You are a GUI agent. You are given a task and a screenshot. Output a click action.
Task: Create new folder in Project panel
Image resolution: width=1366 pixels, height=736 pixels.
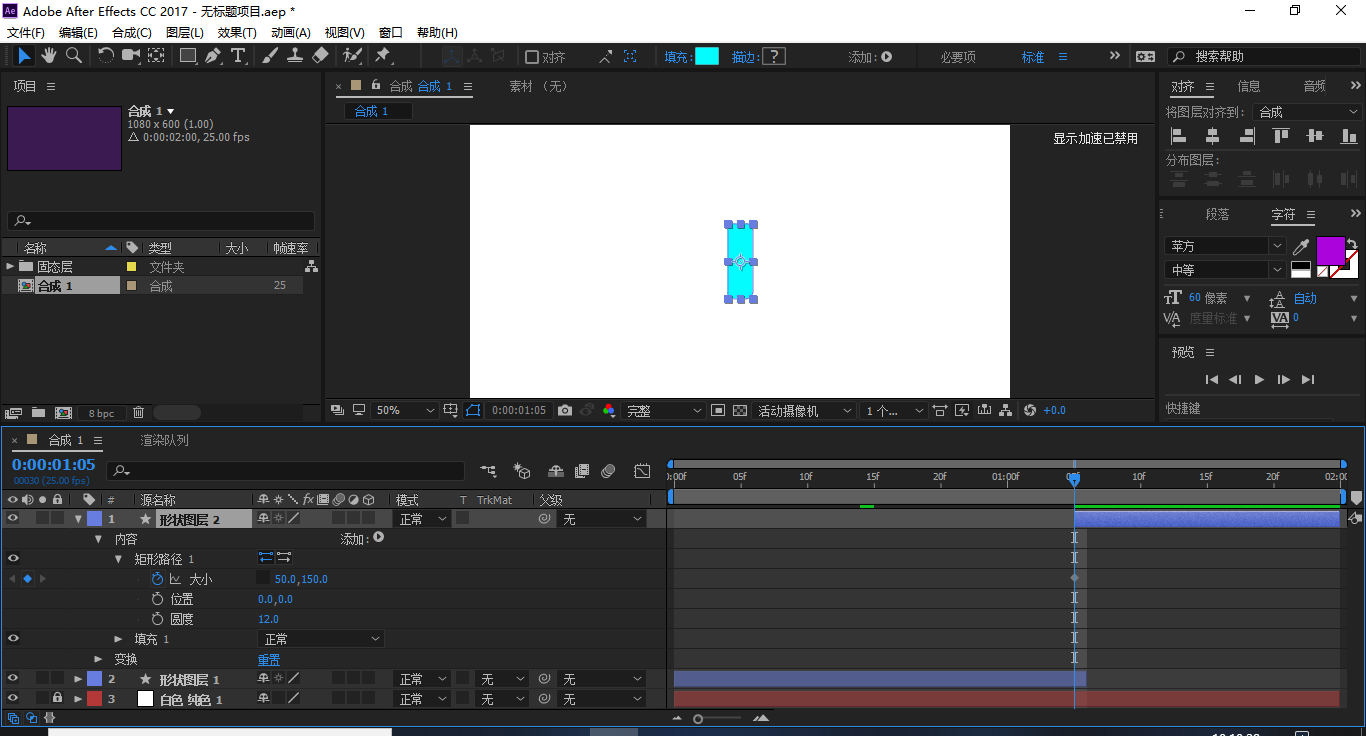pyautogui.click(x=38, y=412)
